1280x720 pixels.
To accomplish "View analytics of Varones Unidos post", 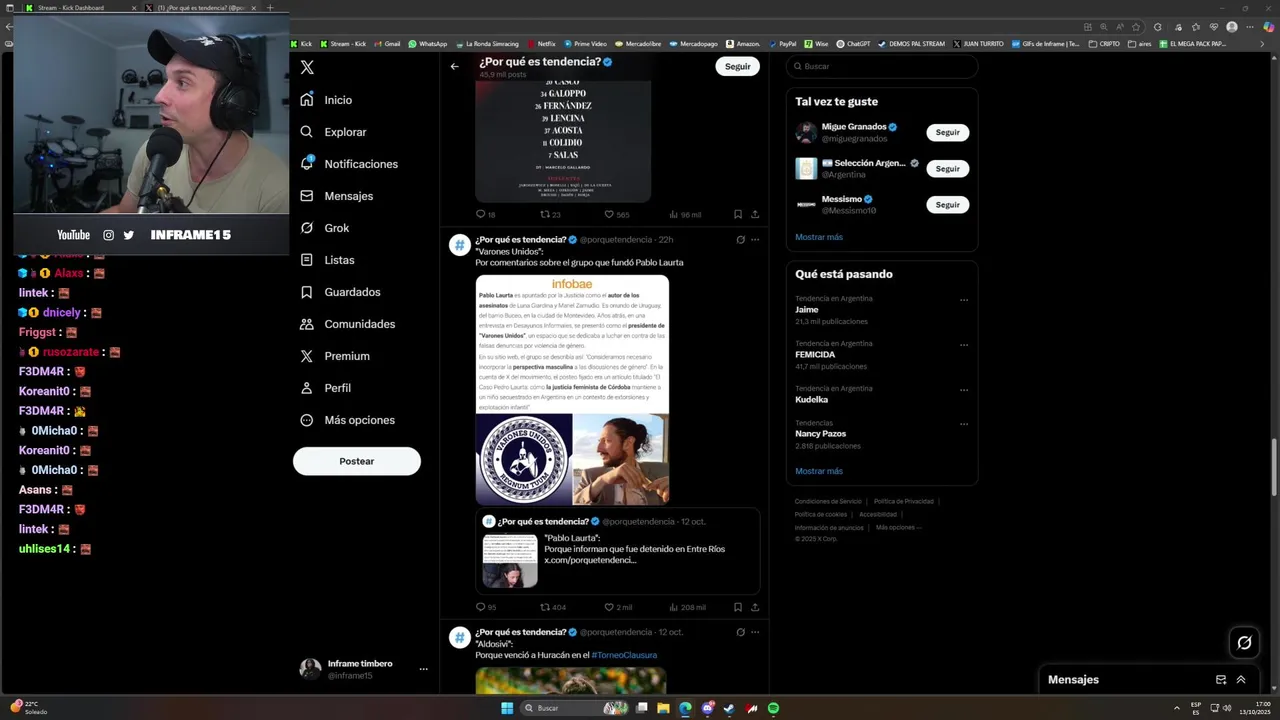I will [687, 607].
